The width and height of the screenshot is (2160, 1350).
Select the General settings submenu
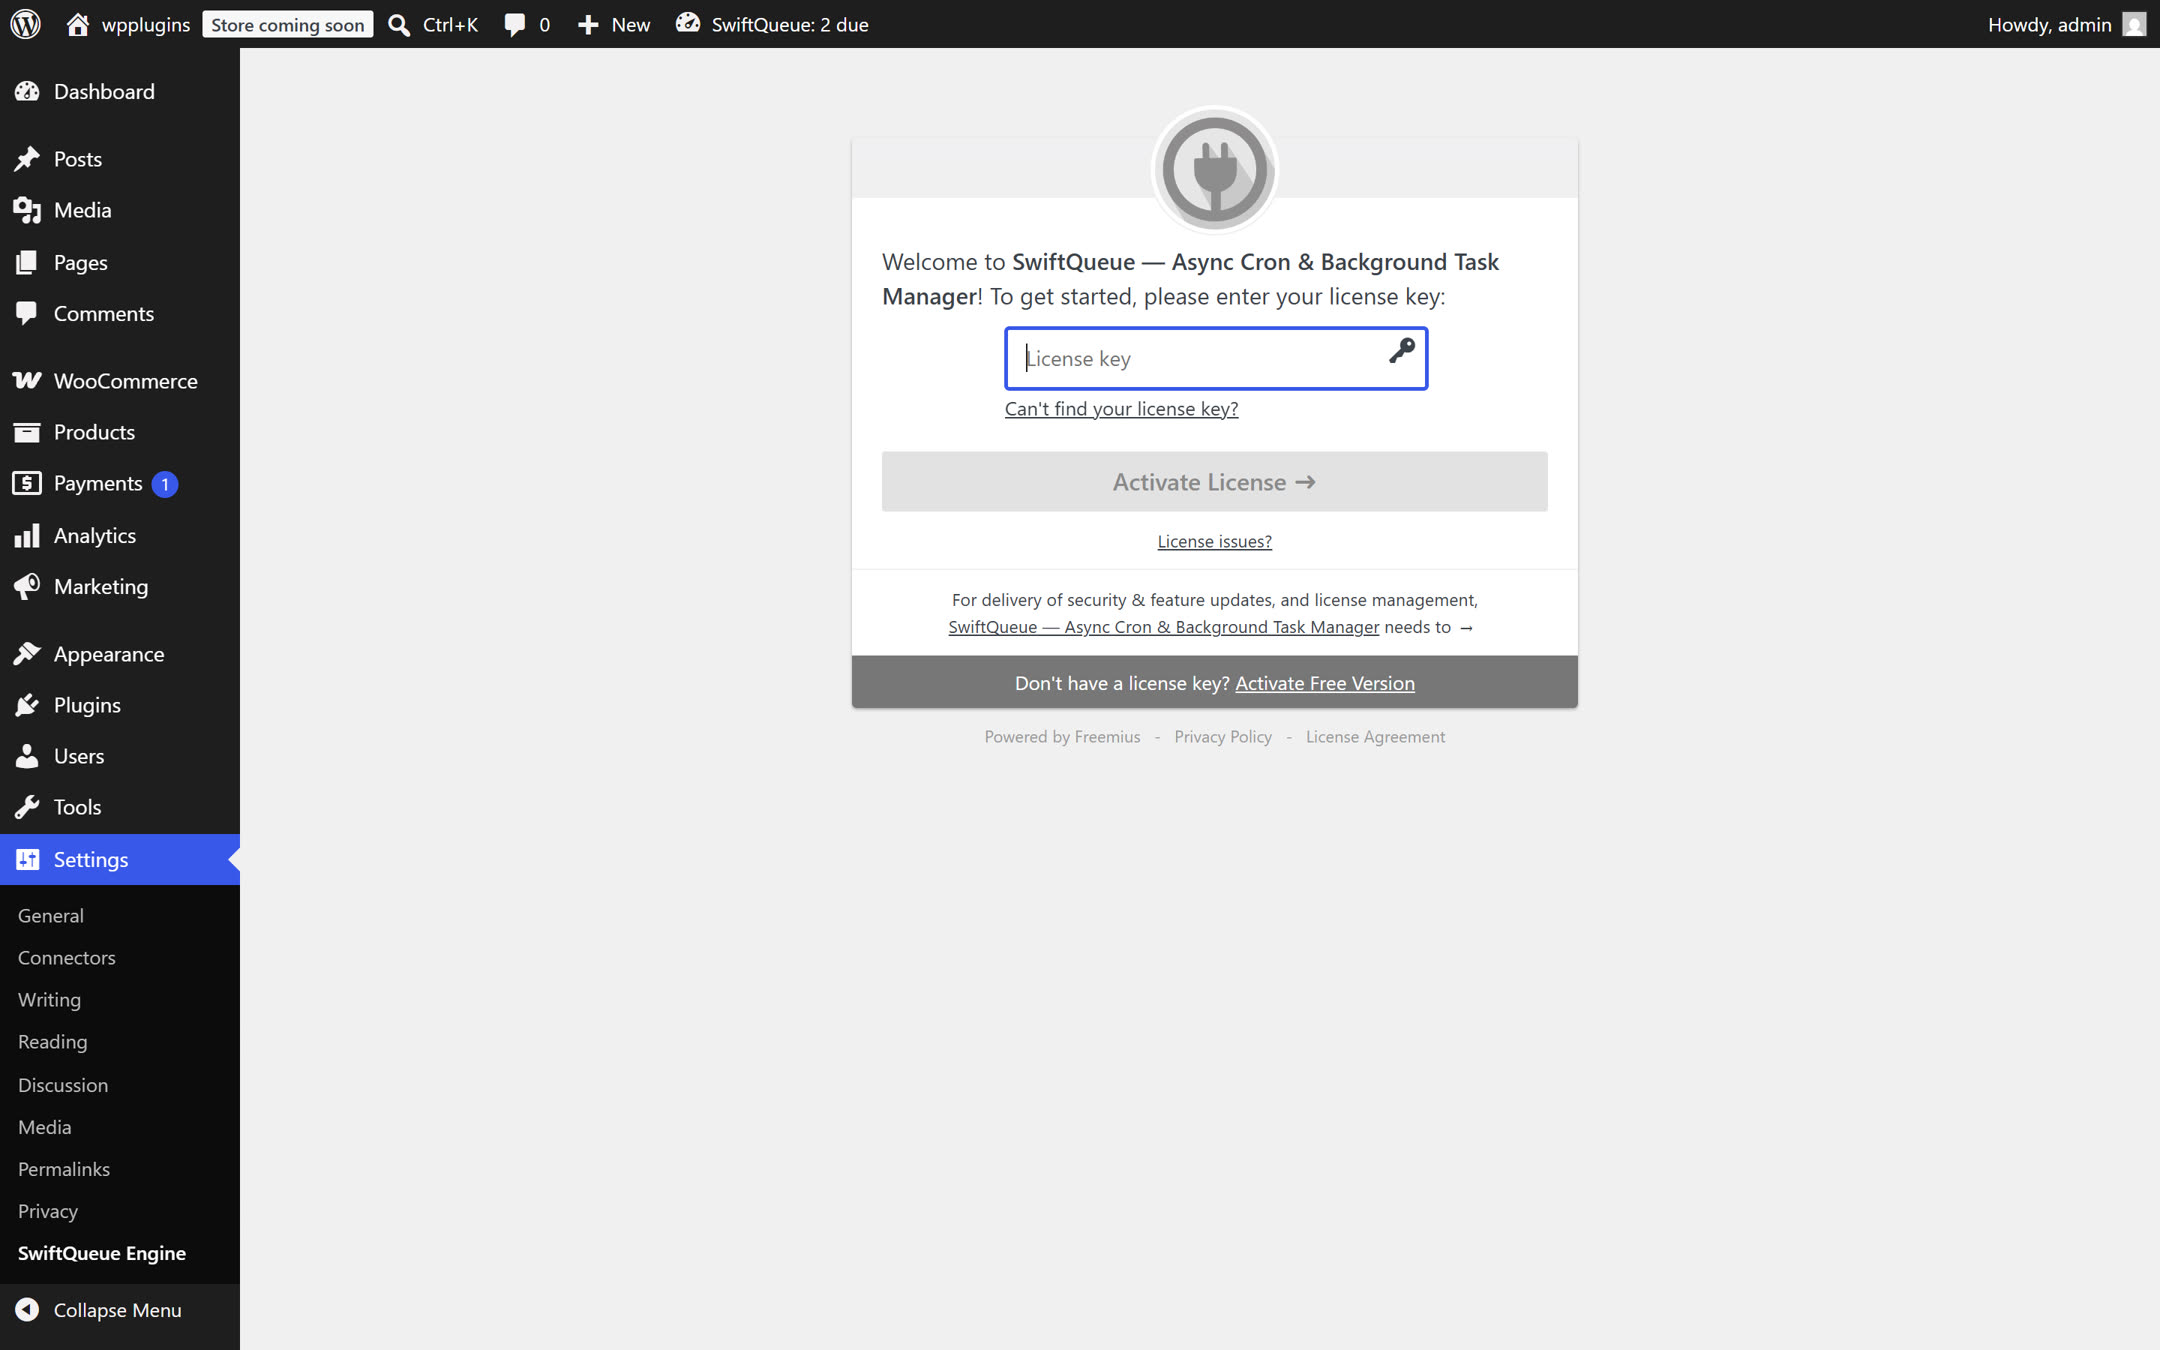pos(51,915)
